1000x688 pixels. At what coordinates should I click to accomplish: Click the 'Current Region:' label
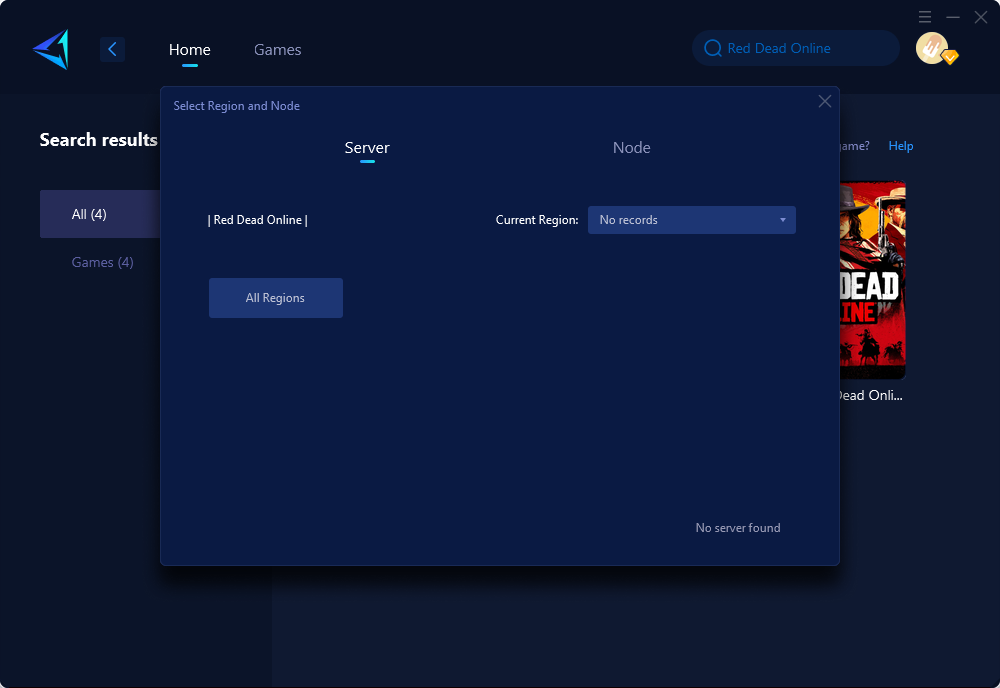[537, 220]
